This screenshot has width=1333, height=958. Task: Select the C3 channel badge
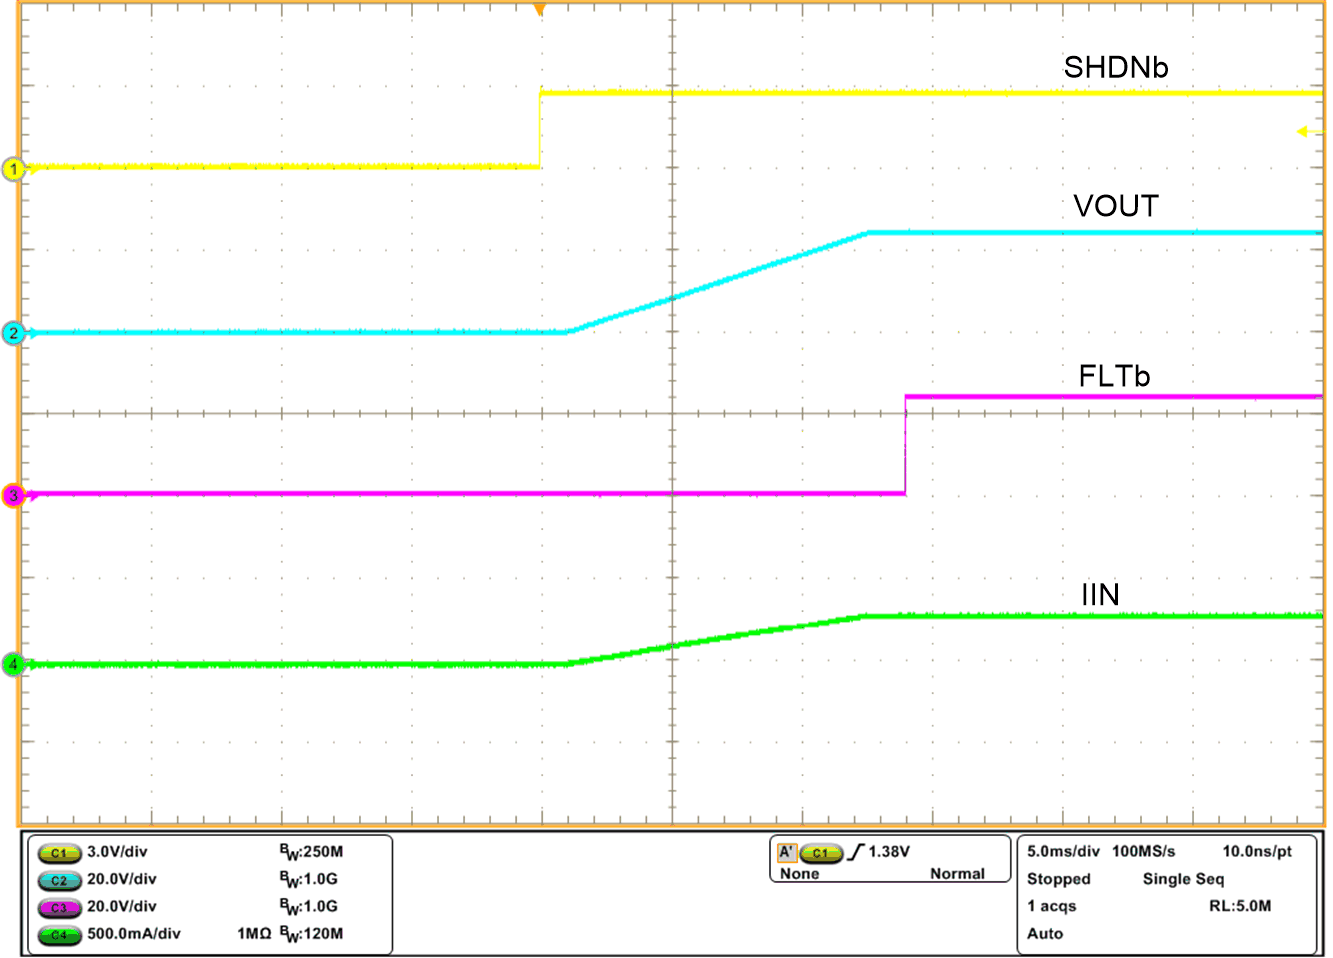pos(59,907)
